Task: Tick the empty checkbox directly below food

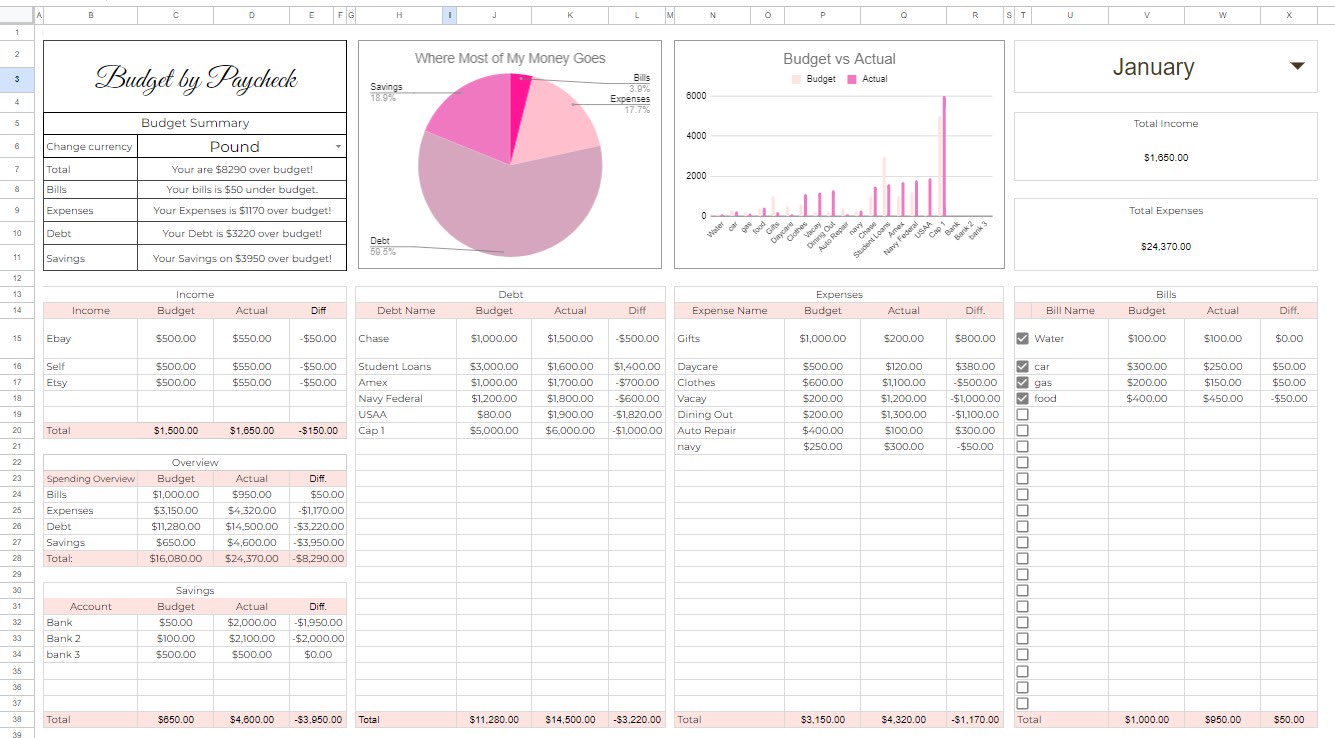Action: click(x=1022, y=415)
